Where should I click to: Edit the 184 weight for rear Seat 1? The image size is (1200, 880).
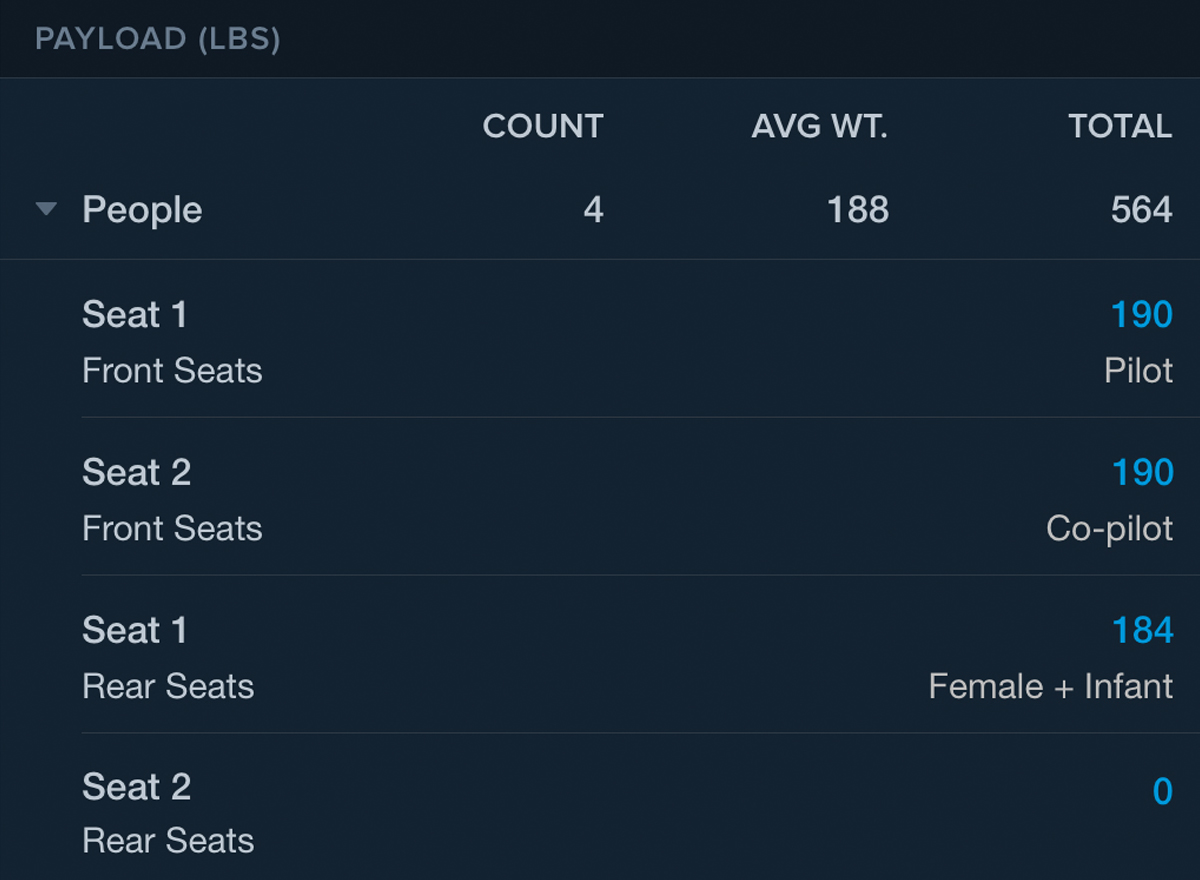point(1142,630)
